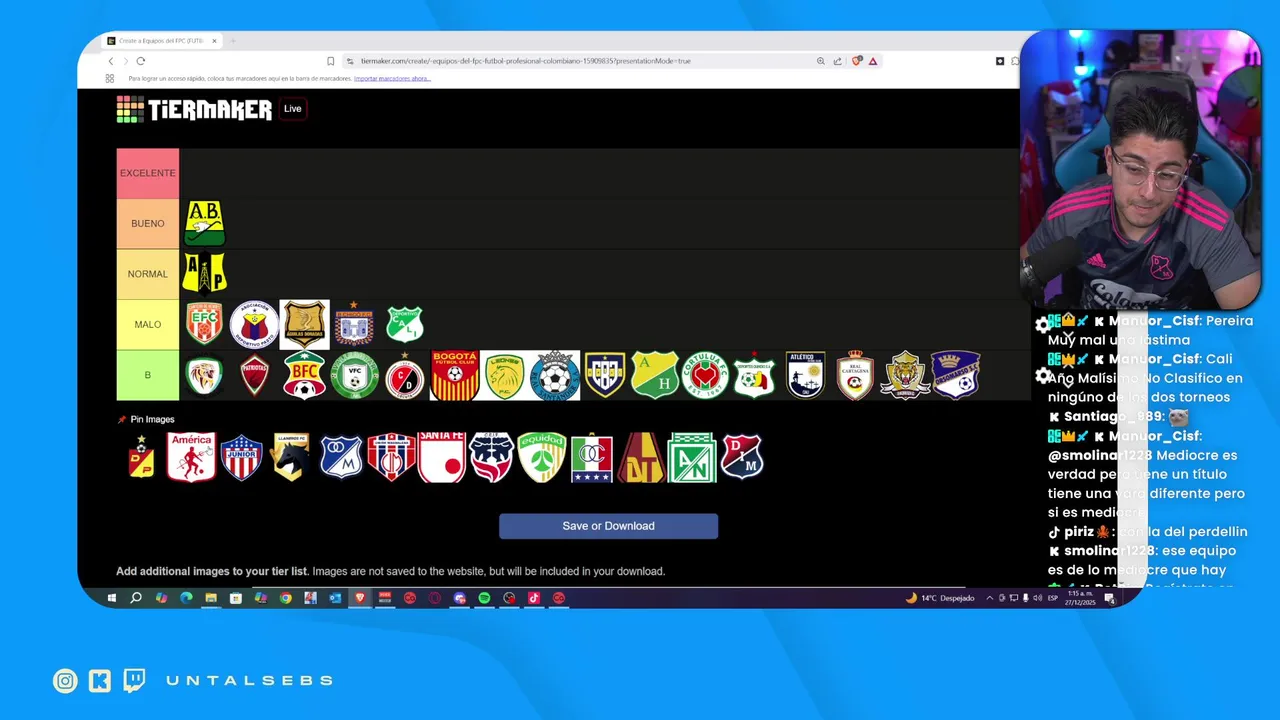This screenshot has height=720, width=1280.
Task: Open Spotify from the taskbar
Action: coord(484,598)
